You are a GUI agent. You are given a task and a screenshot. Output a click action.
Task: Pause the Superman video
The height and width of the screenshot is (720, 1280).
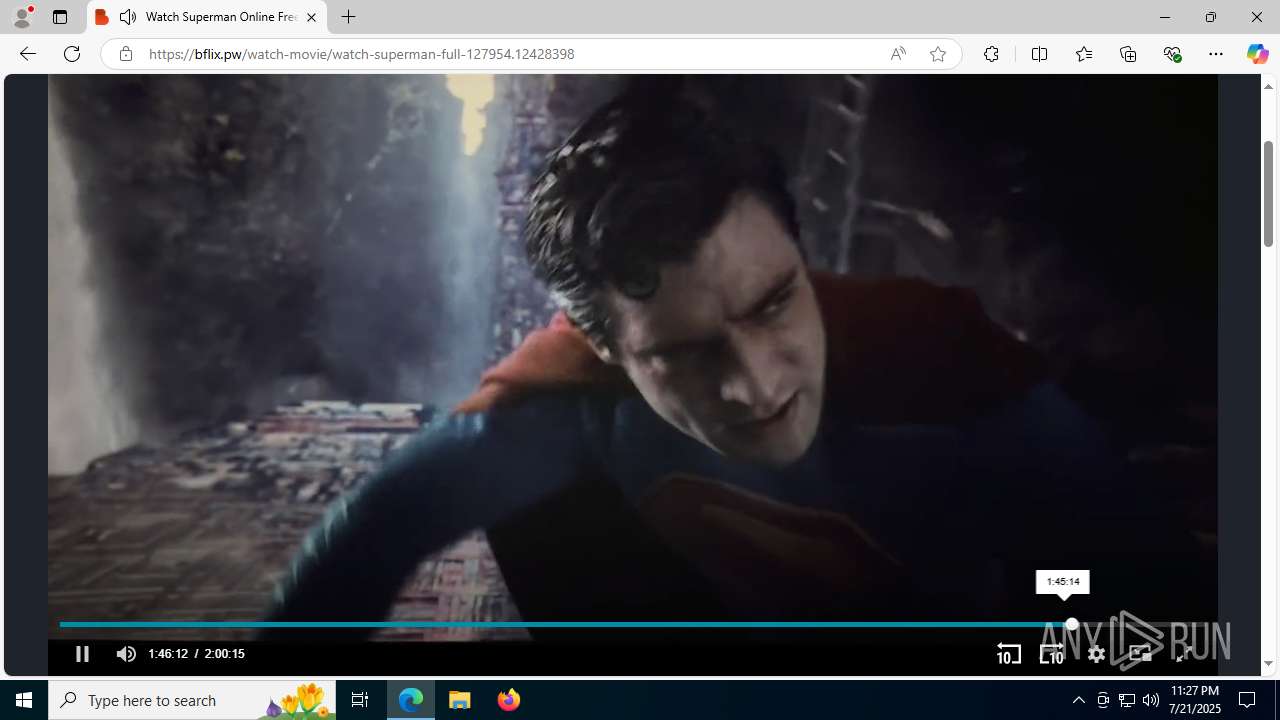(82, 654)
